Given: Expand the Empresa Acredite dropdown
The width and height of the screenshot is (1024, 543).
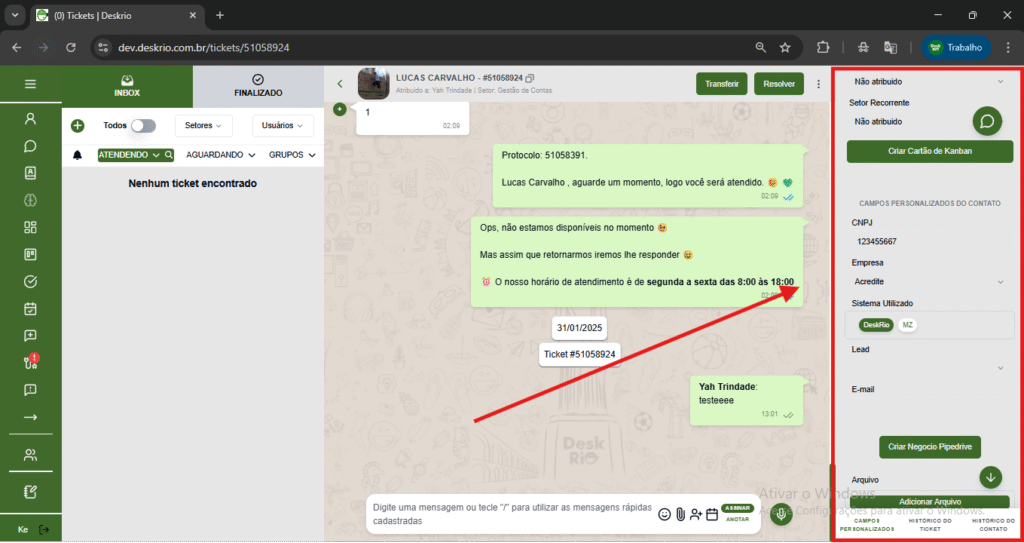Looking at the screenshot, I should click(1000, 282).
